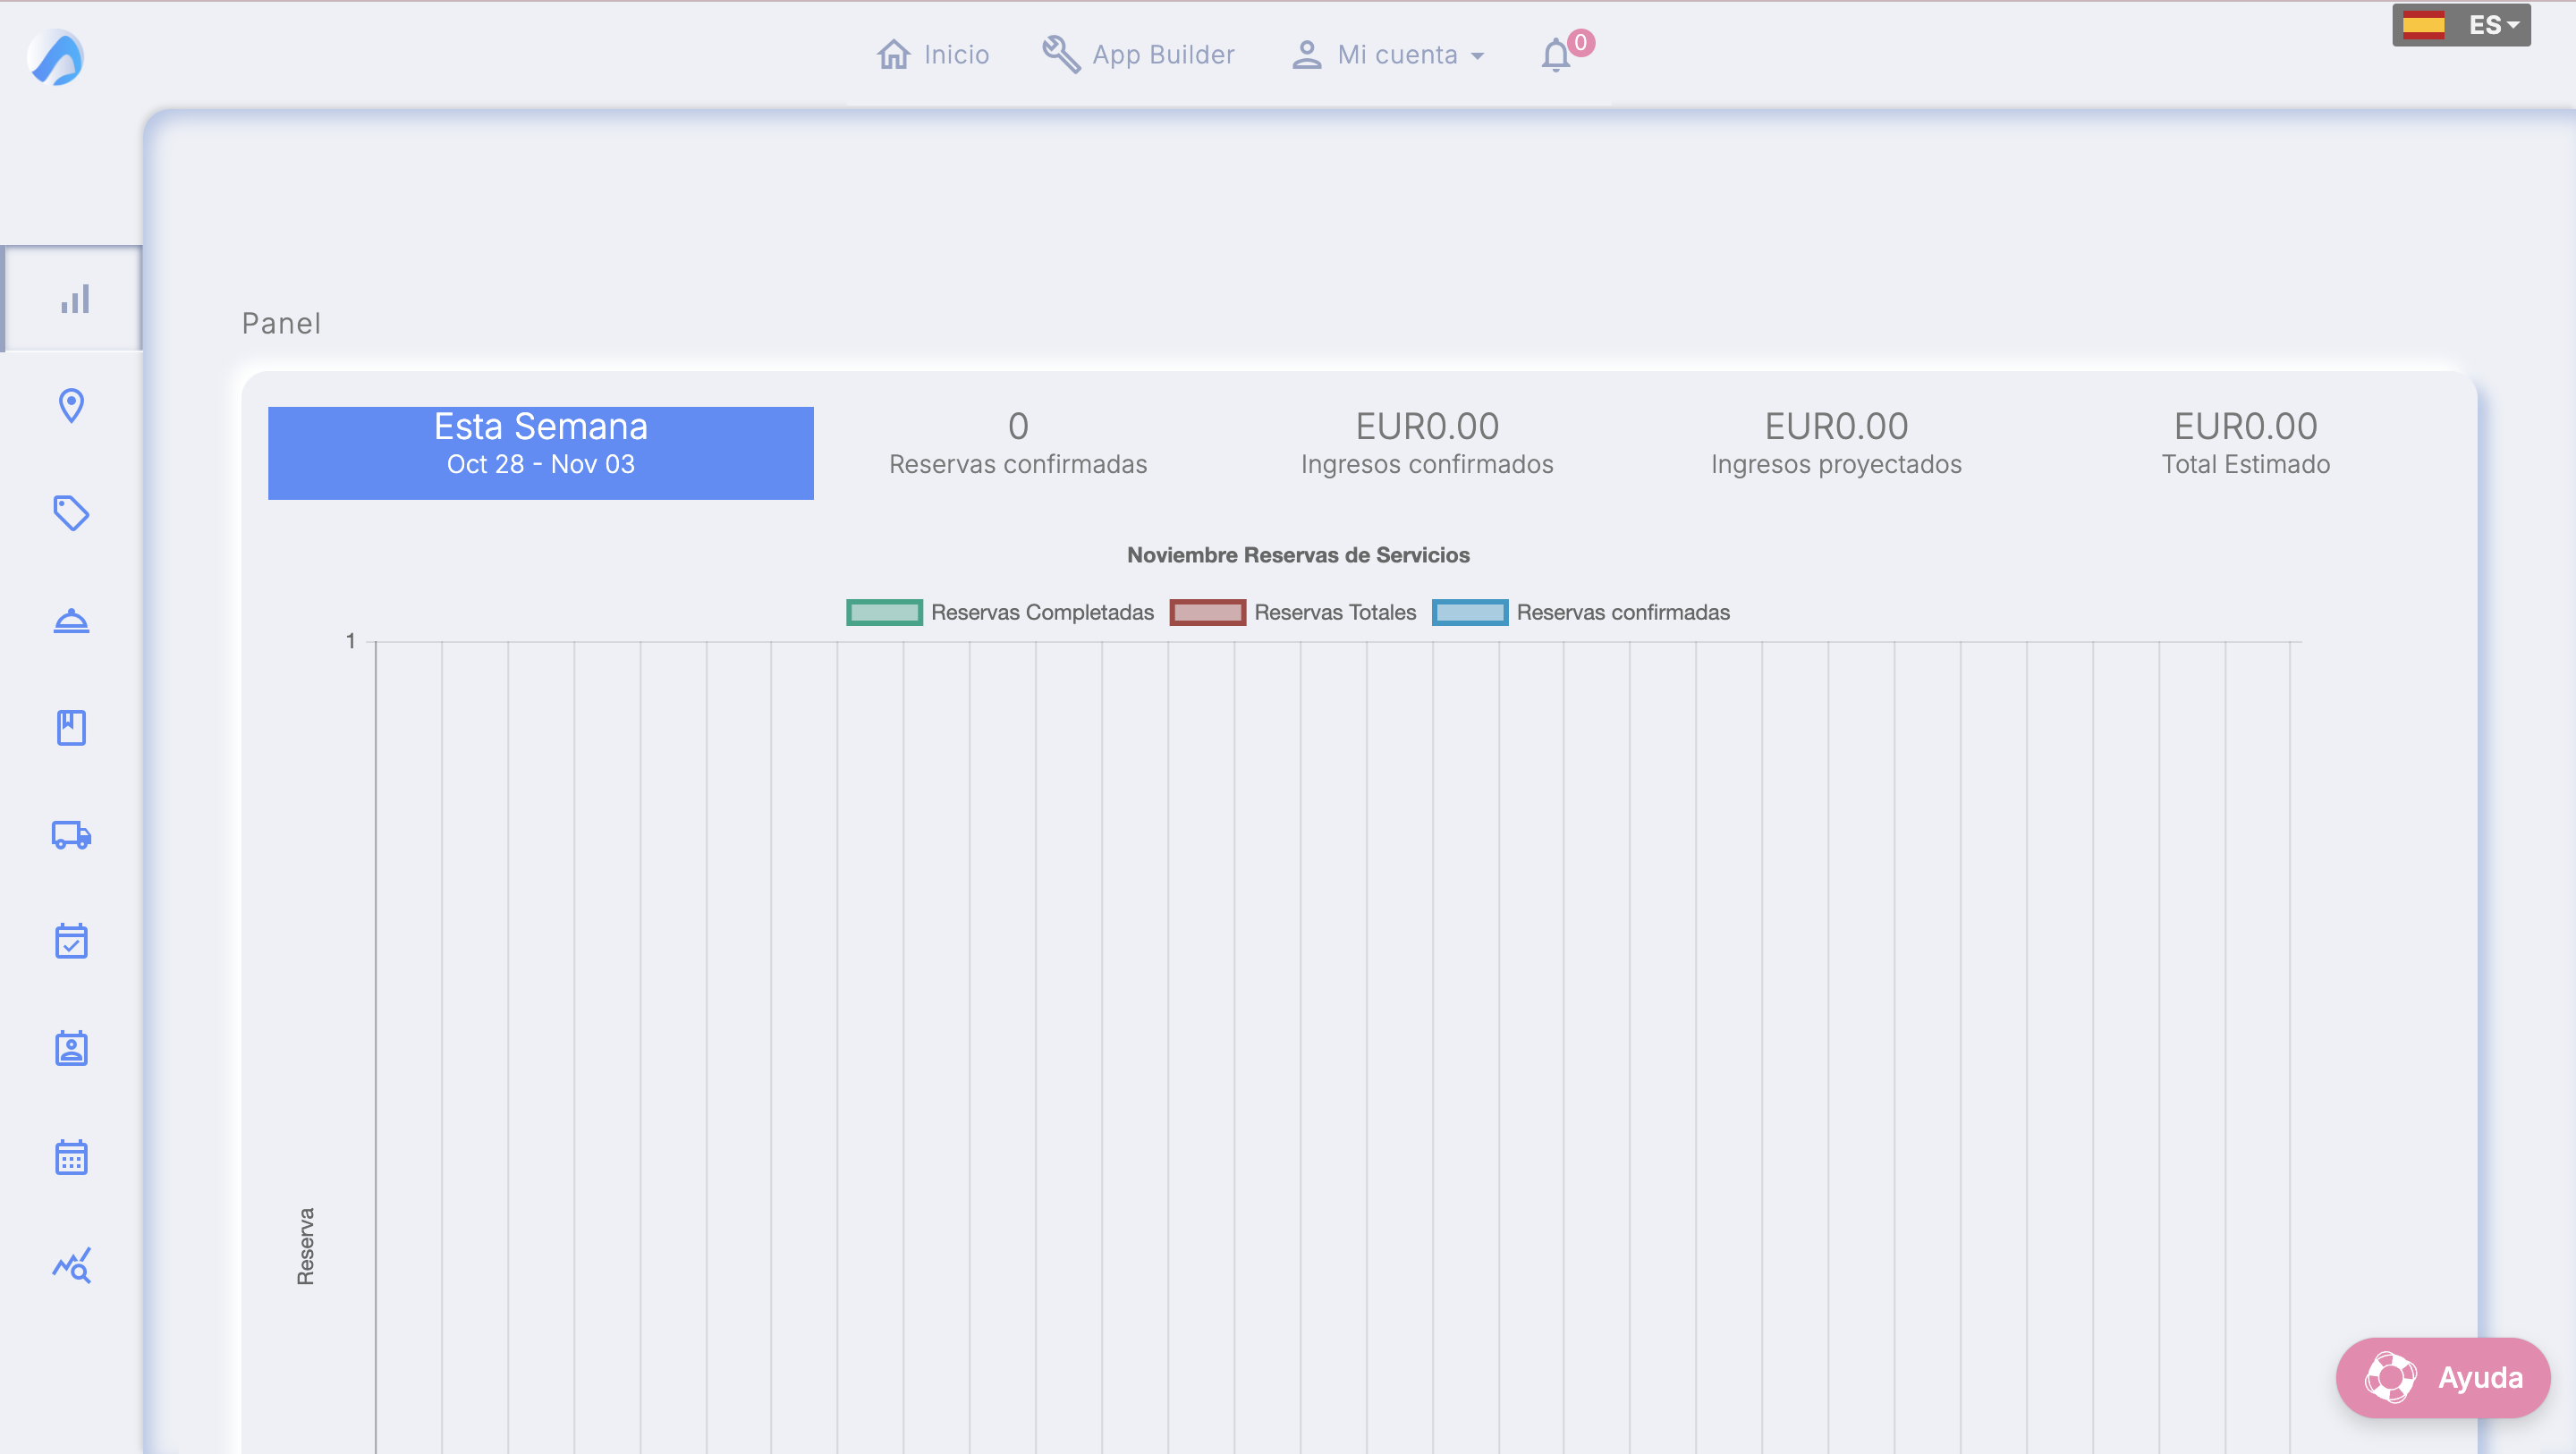The width and height of the screenshot is (2576, 1454).
Task: Expand the Mi cuenta dropdown menu
Action: 1388,54
